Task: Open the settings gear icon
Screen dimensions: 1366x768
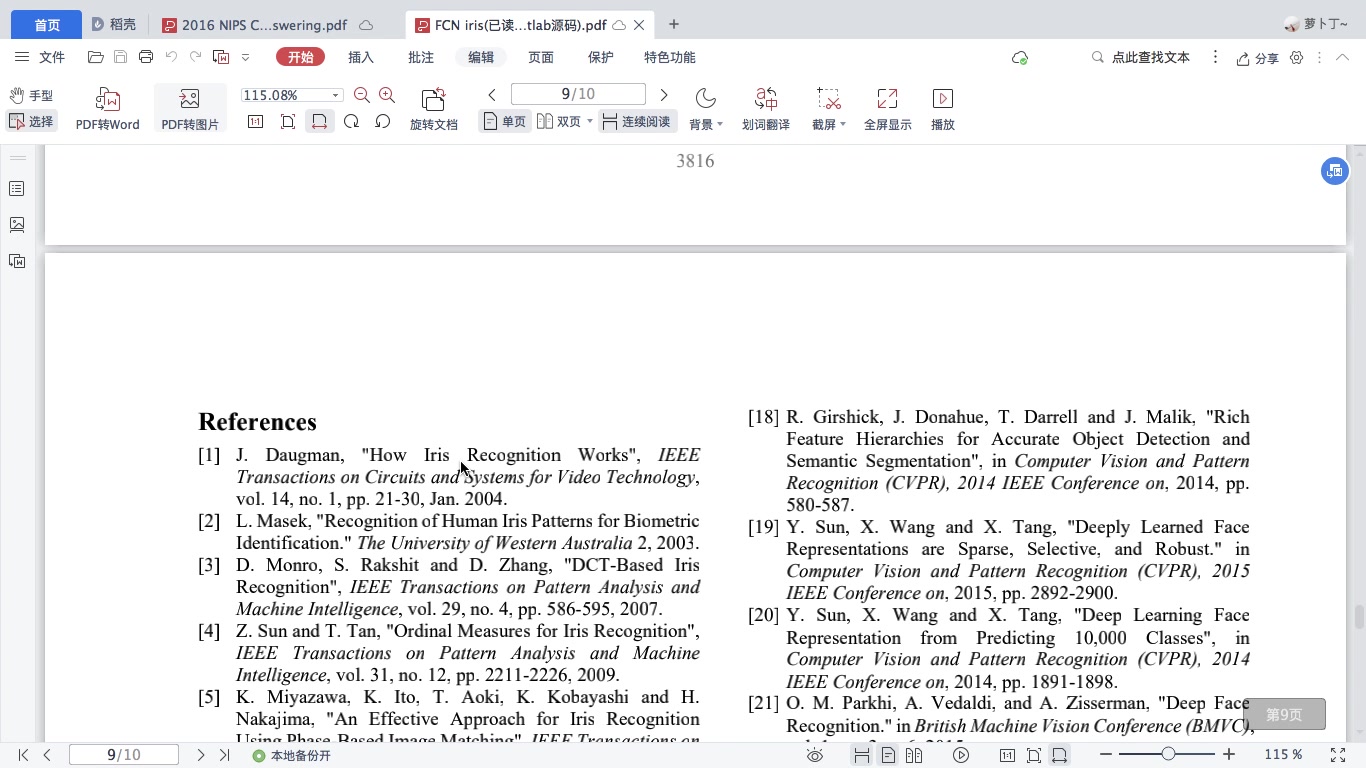Action: click(x=1297, y=58)
